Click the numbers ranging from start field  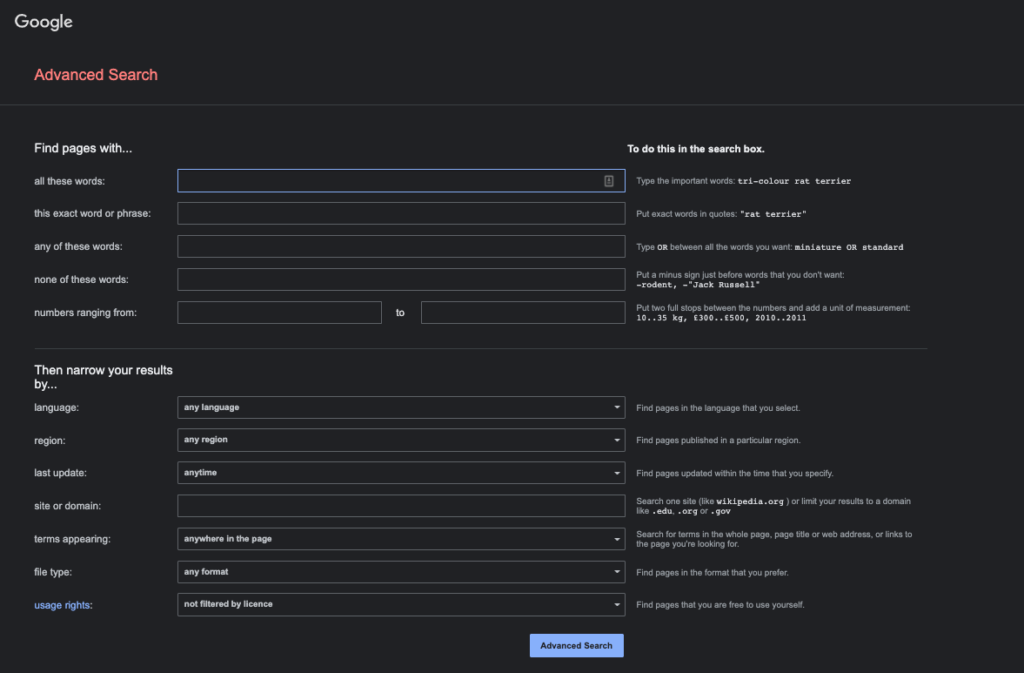[x=279, y=313]
